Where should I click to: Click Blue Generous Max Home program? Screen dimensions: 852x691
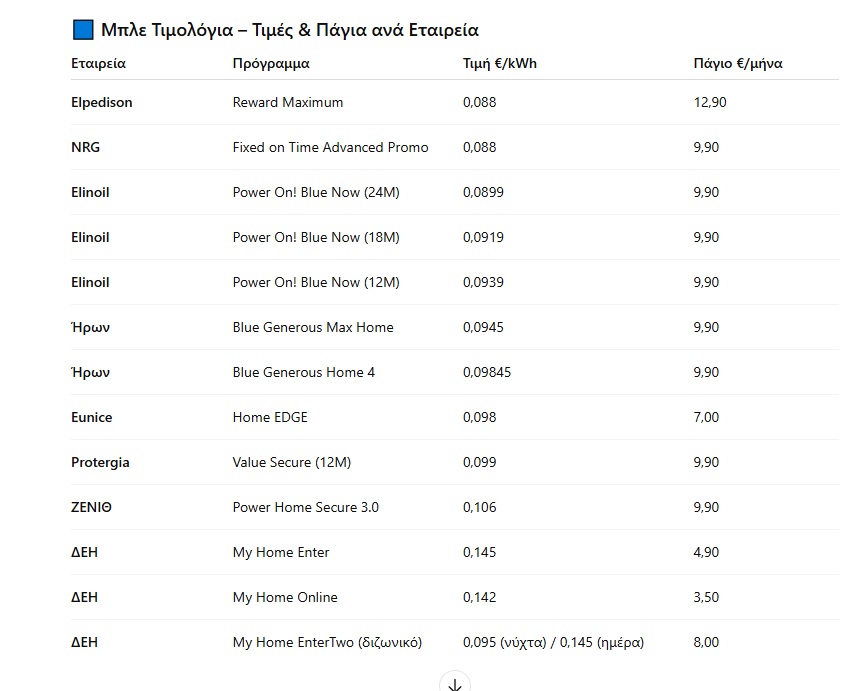point(313,328)
